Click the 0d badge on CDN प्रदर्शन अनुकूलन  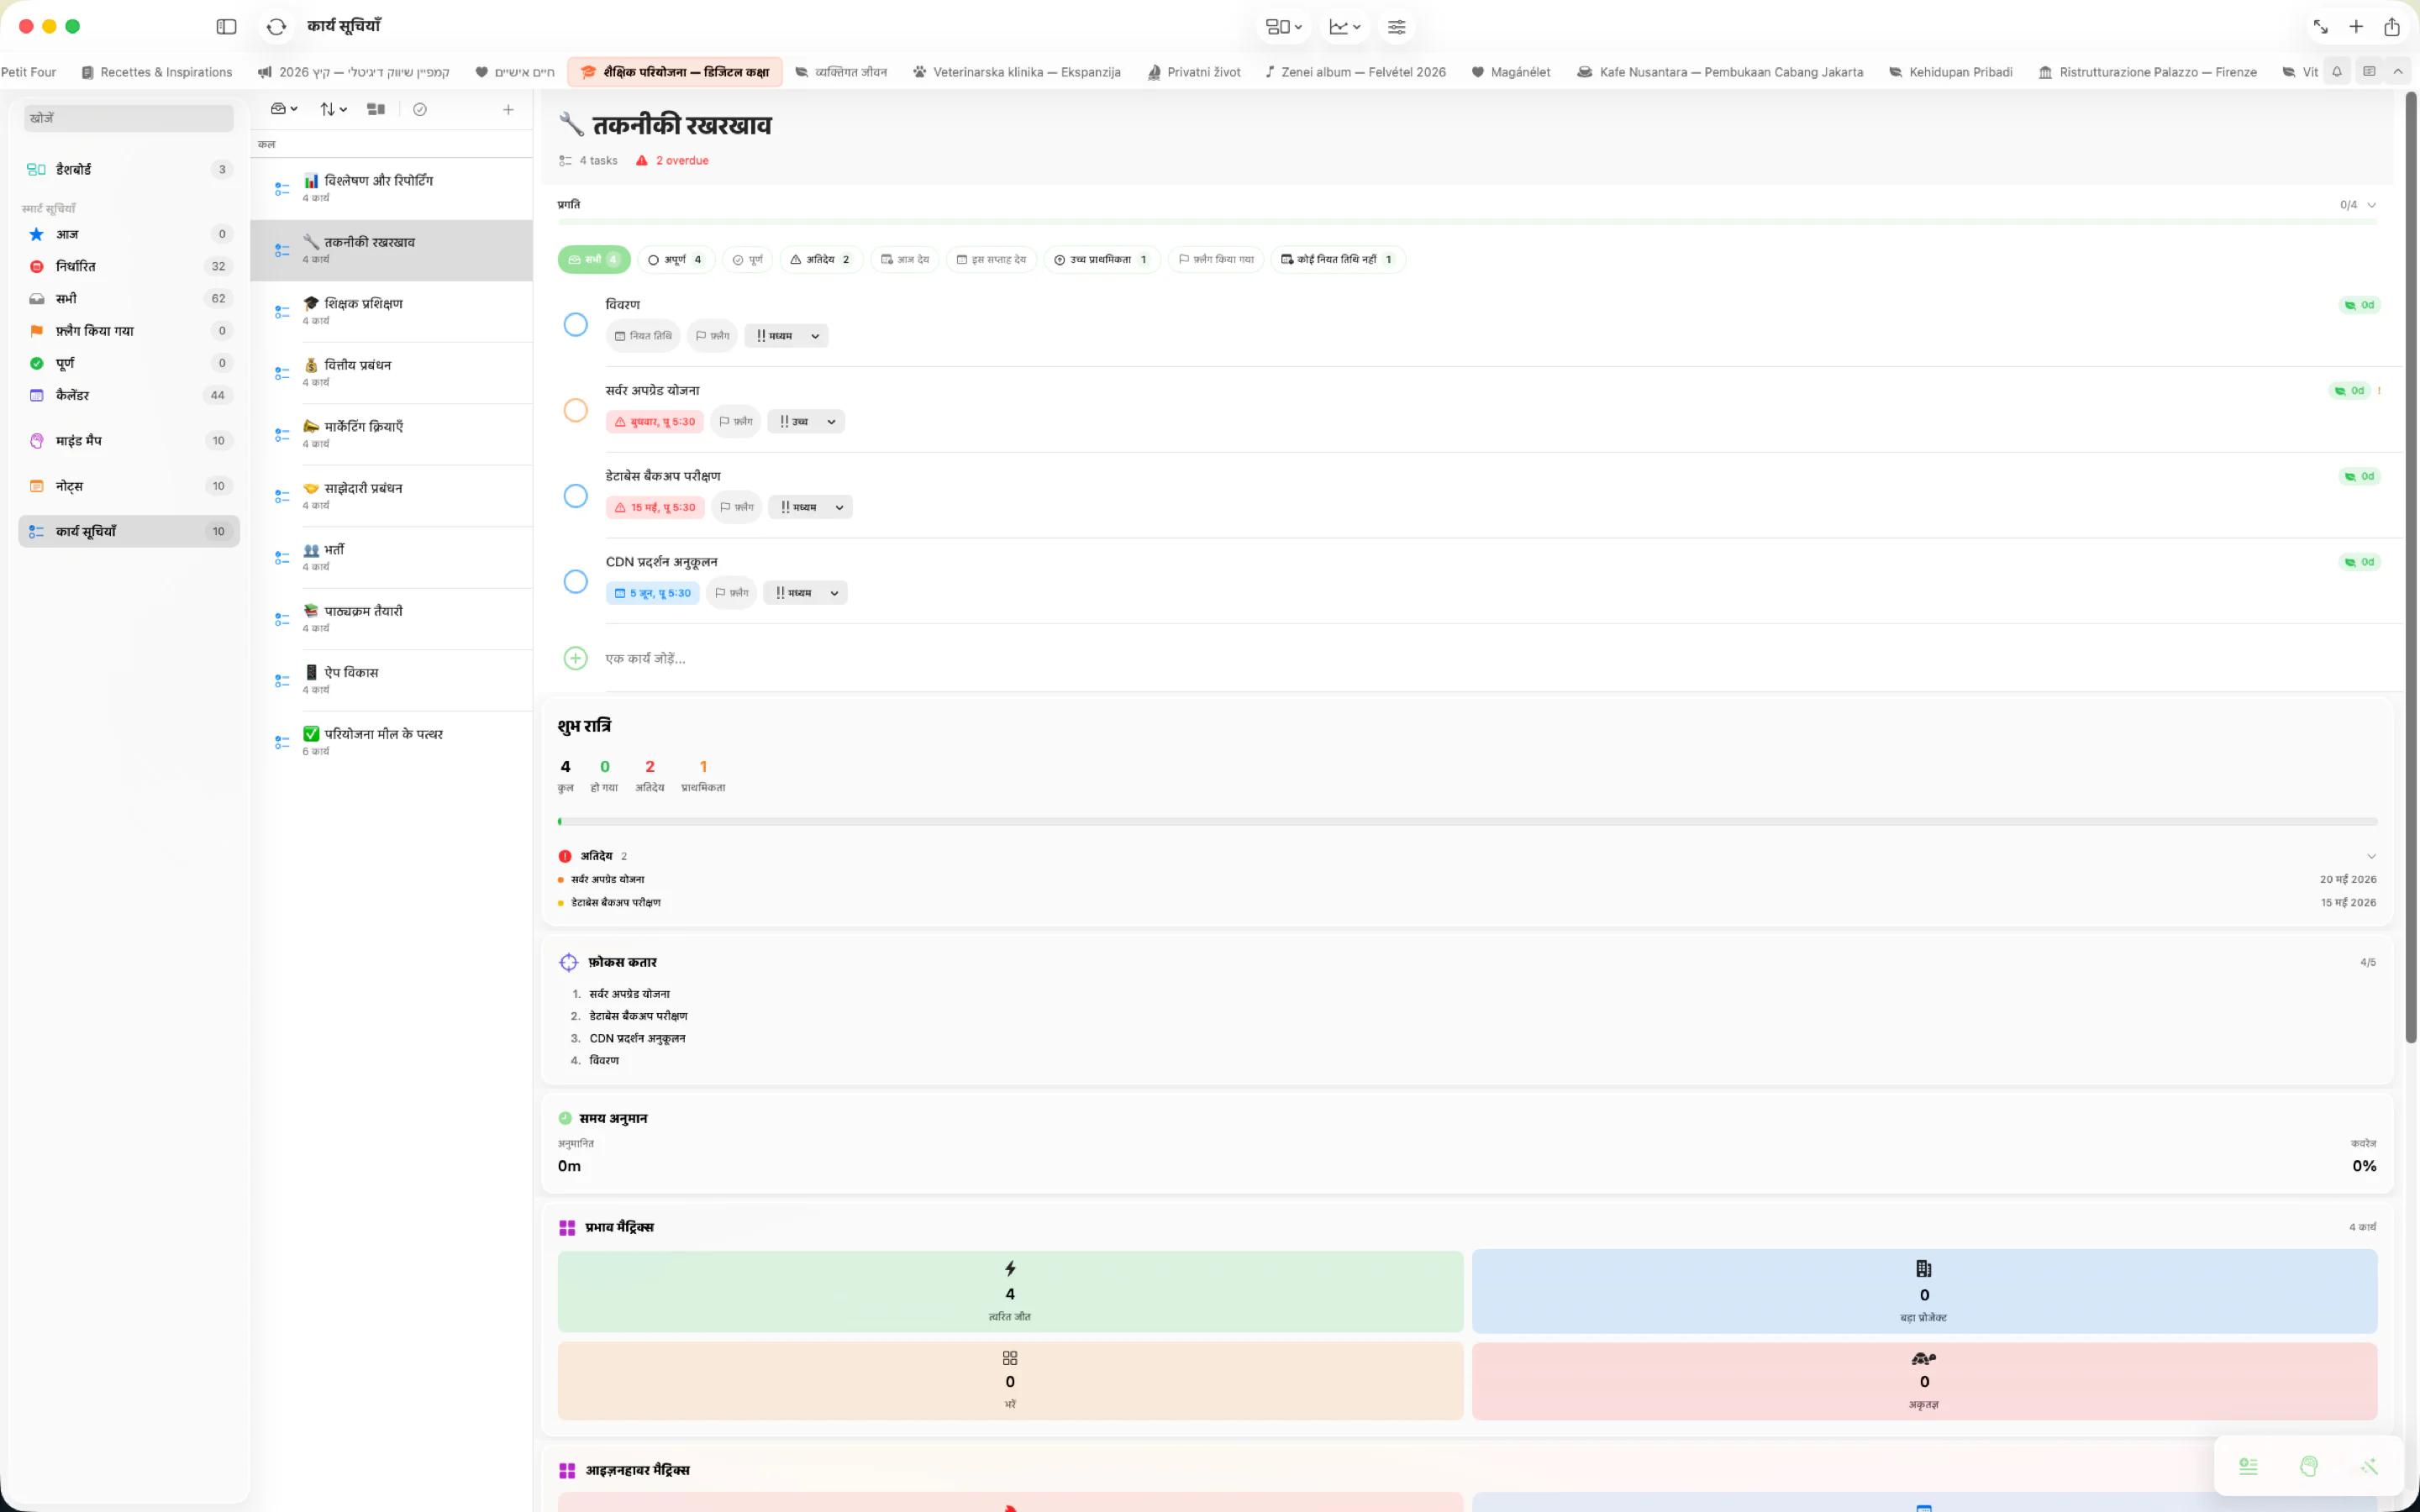click(2359, 562)
